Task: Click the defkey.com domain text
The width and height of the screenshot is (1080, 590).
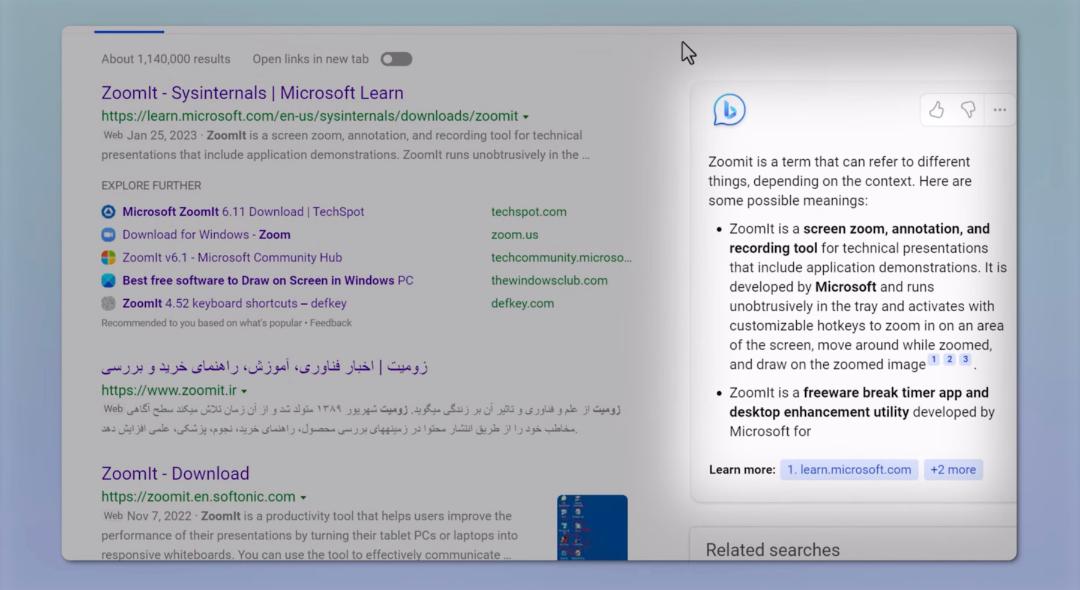Action: [522, 303]
